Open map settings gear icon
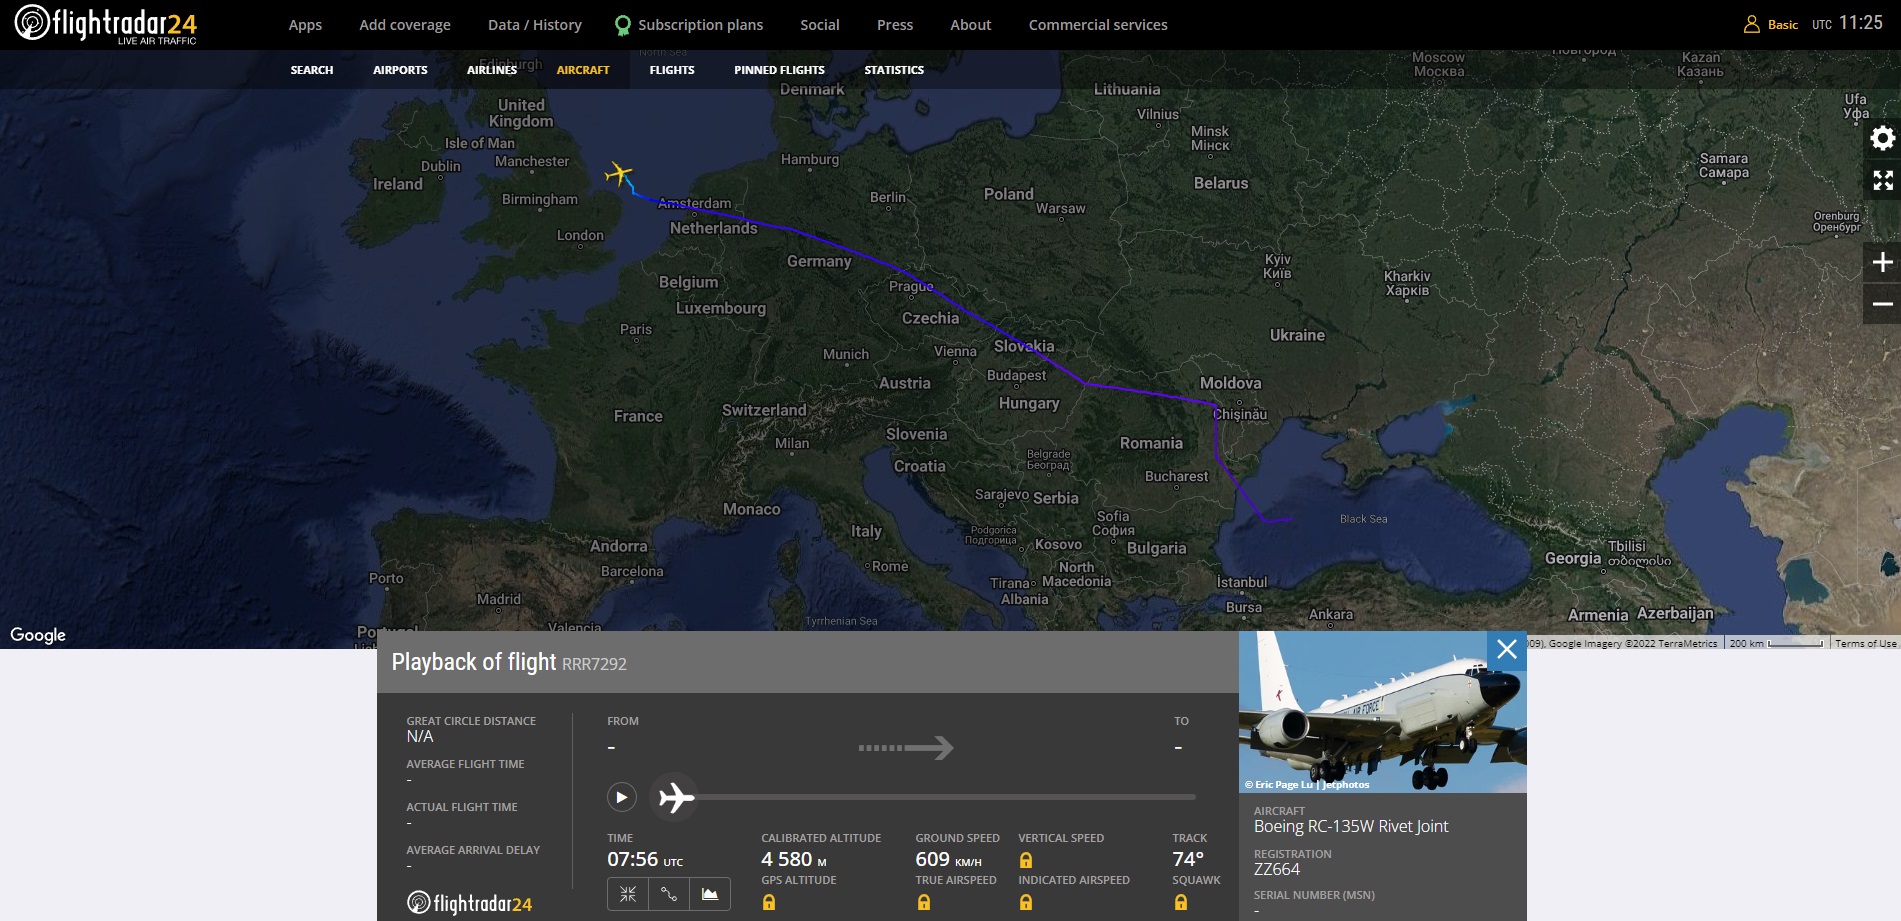 click(x=1882, y=138)
